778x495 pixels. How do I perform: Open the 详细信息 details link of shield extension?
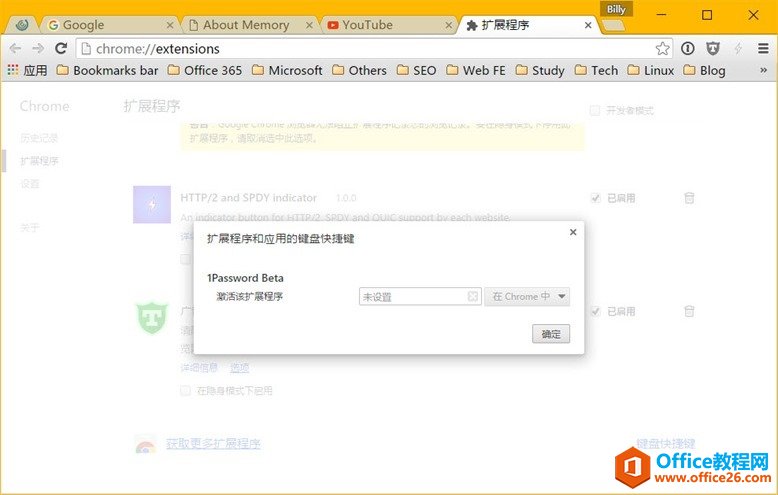tap(199, 368)
